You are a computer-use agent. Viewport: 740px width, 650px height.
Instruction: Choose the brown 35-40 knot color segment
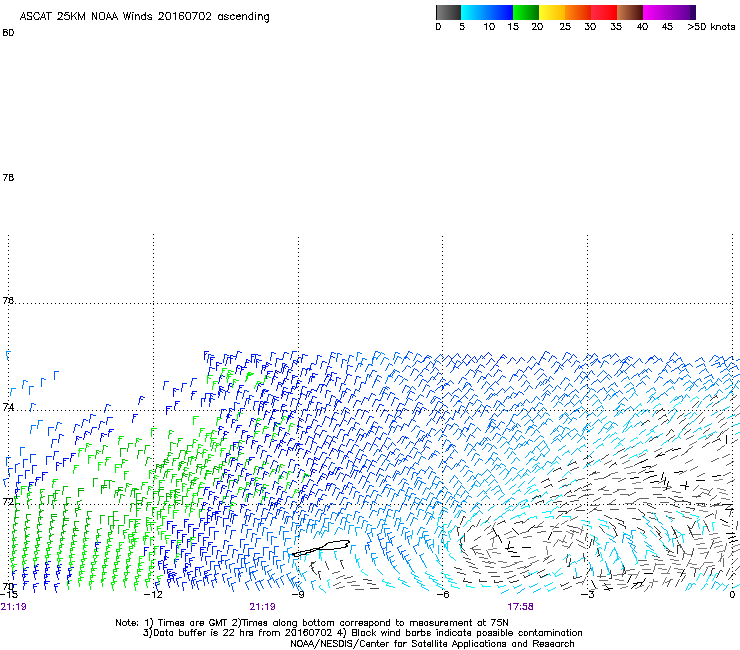pos(630,12)
